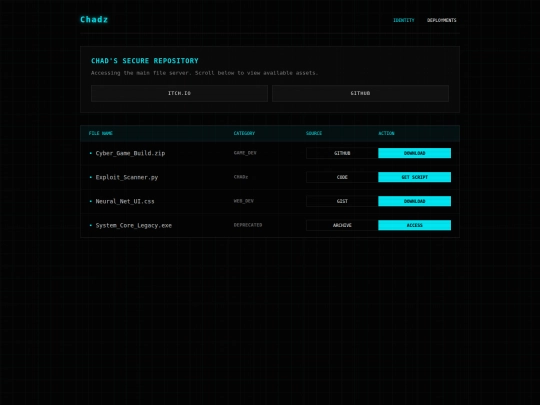
Task: Open GITHUB source for Cyber_Game_Build.zip
Action: (x=342, y=153)
